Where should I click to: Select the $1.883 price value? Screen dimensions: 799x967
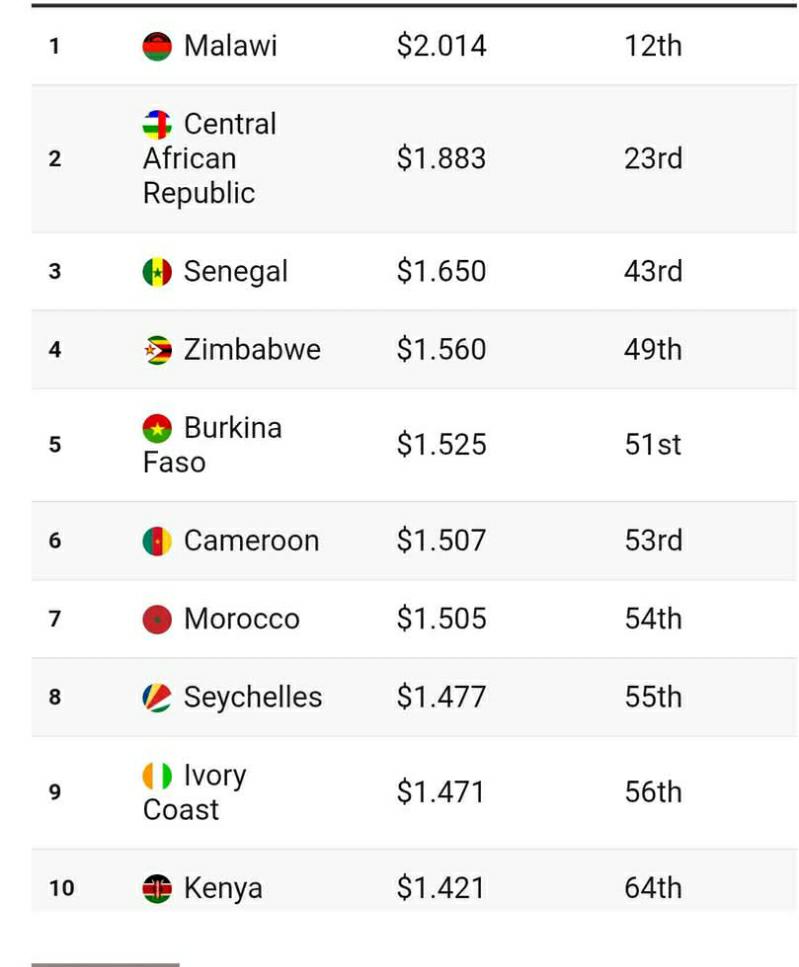click(x=441, y=159)
